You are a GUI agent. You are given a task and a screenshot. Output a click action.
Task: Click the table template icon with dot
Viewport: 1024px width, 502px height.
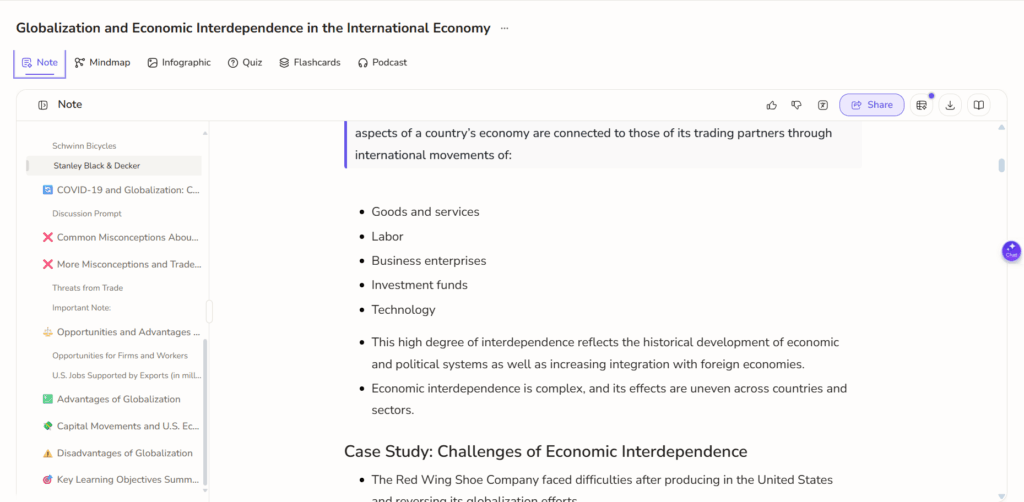click(921, 105)
